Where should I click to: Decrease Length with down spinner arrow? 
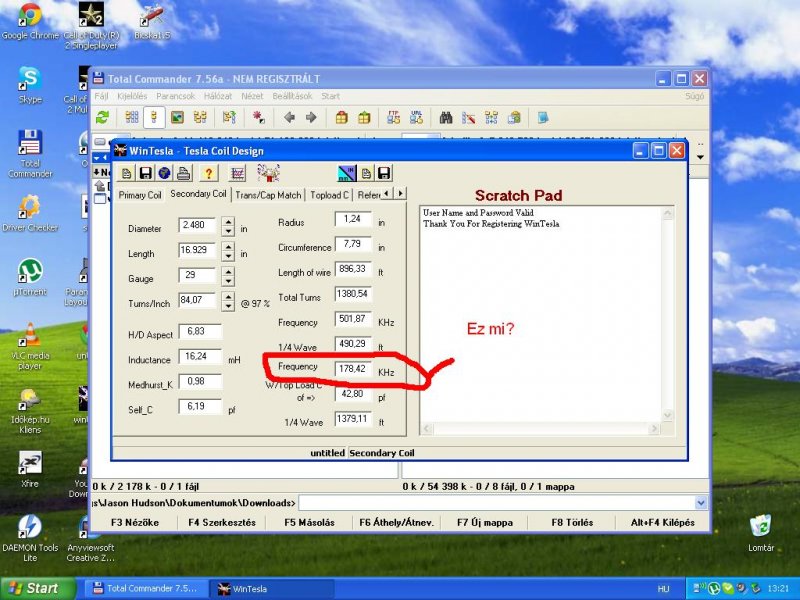[228, 256]
